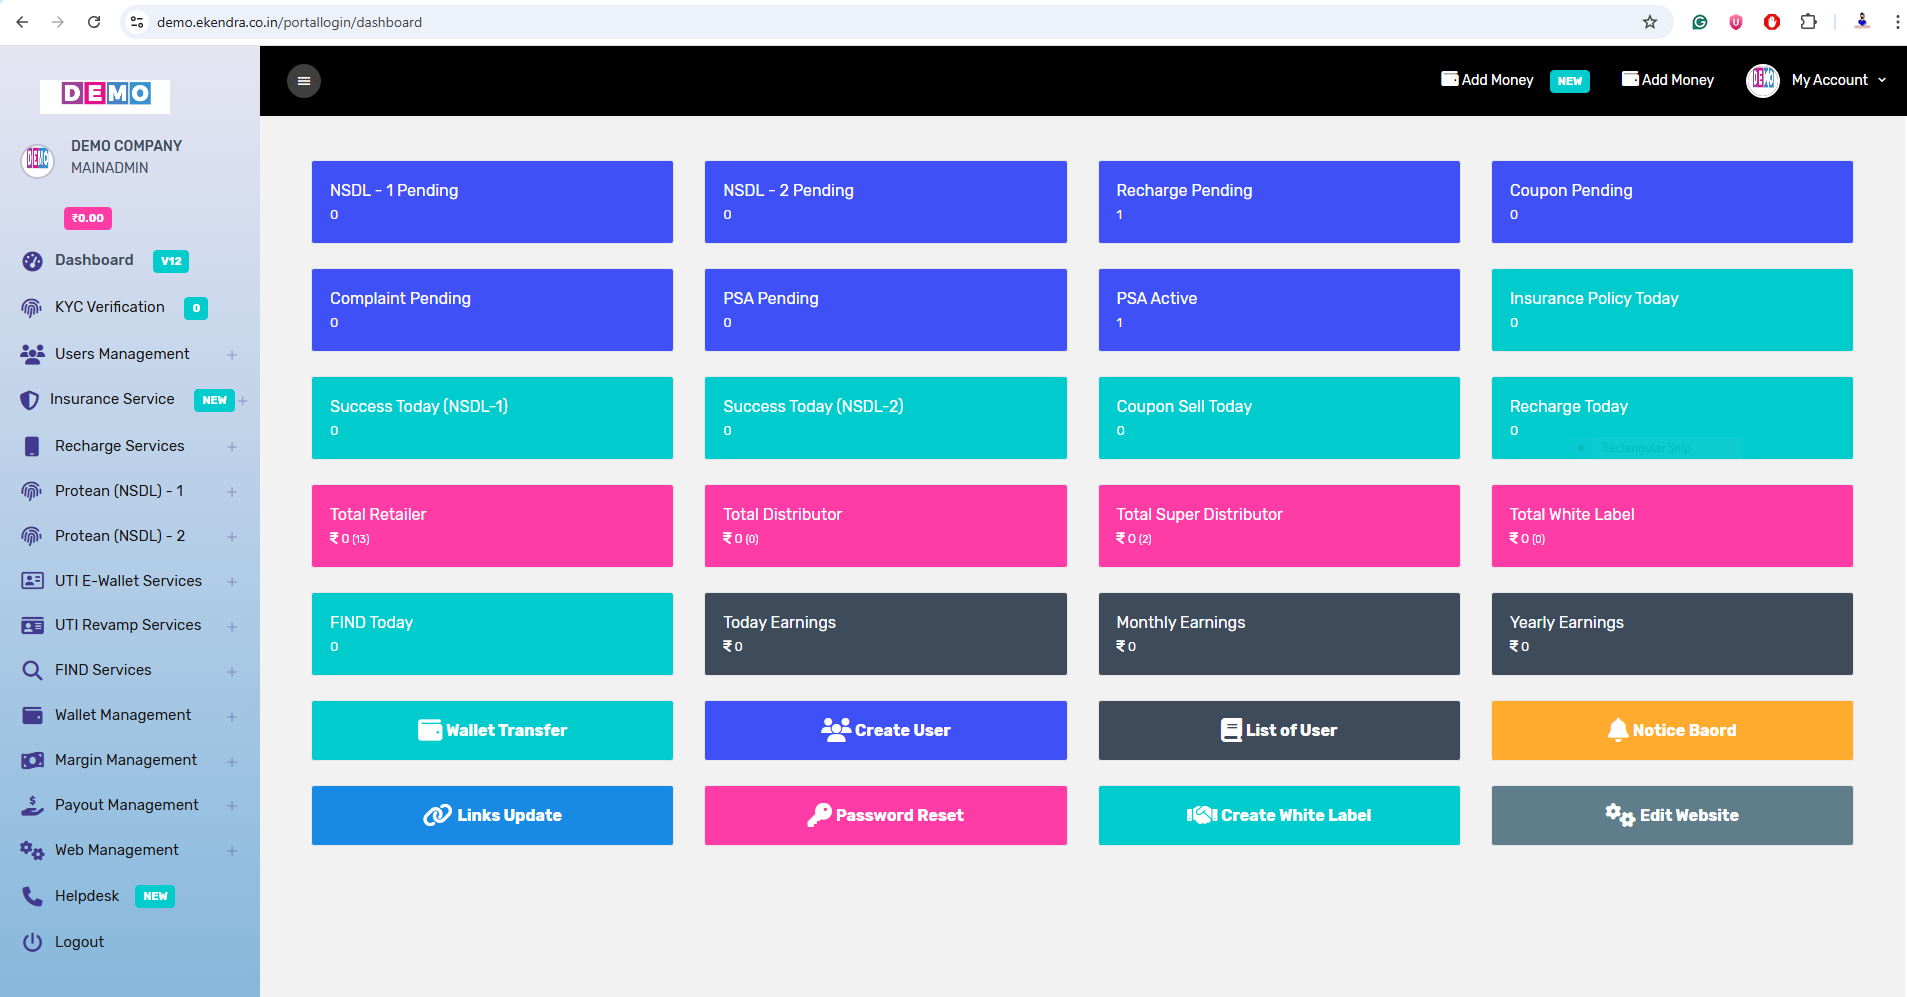Expand the Users Management submenu
The height and width of the screenshot is (997, 1907).
coord(231,355)
